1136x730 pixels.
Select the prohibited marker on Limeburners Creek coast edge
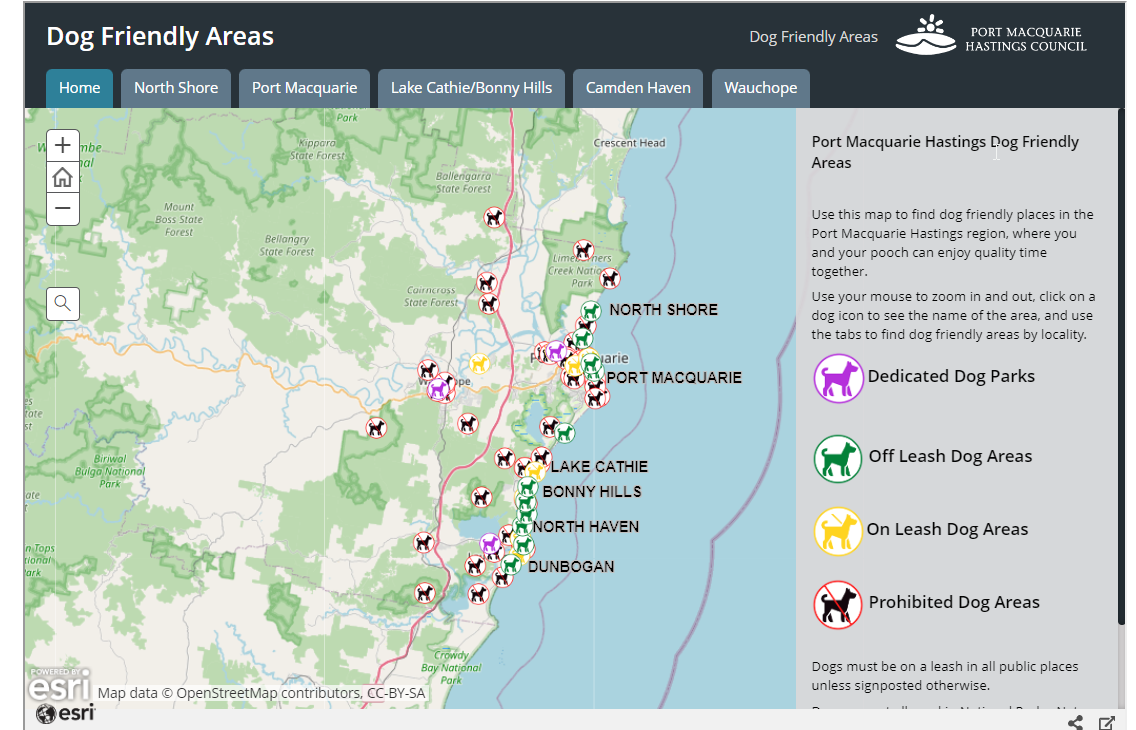coord(610,278)
